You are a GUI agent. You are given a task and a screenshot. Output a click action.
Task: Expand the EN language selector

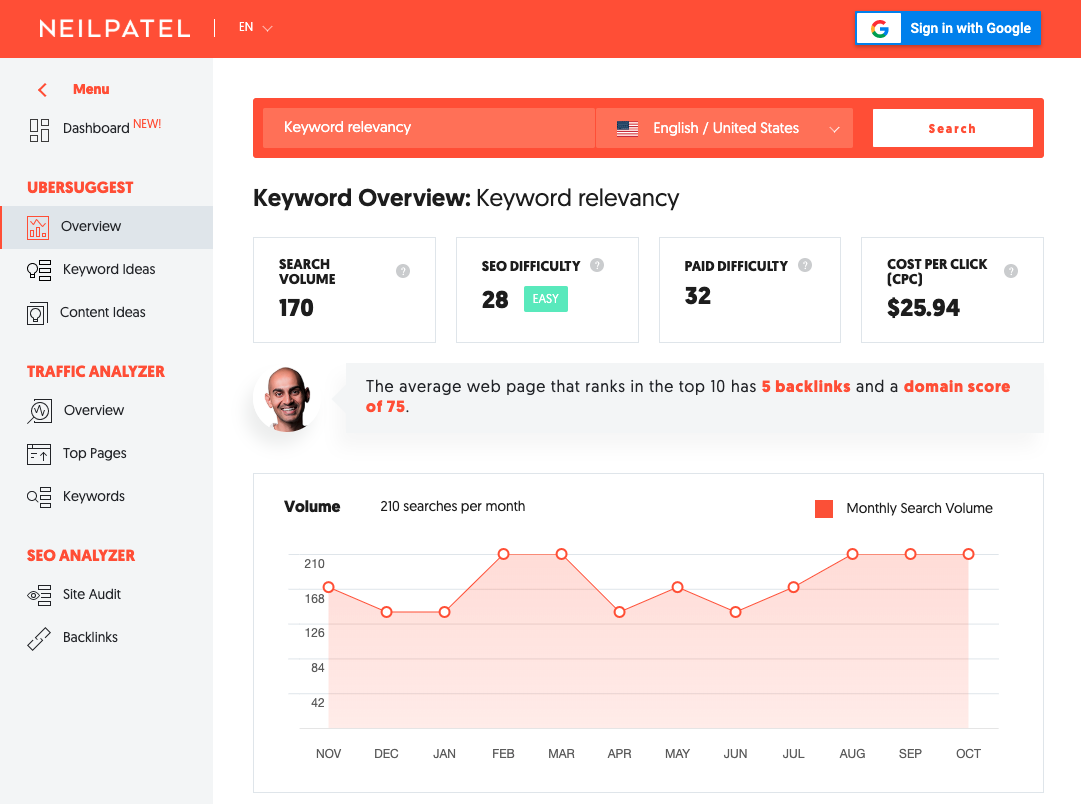click(x=253, y=27)
